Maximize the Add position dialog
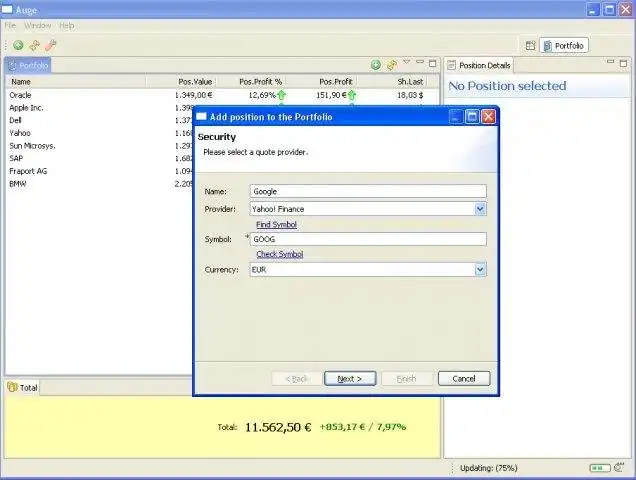The width and height of the screenshot is (636, 480). (x=472, y=117)
